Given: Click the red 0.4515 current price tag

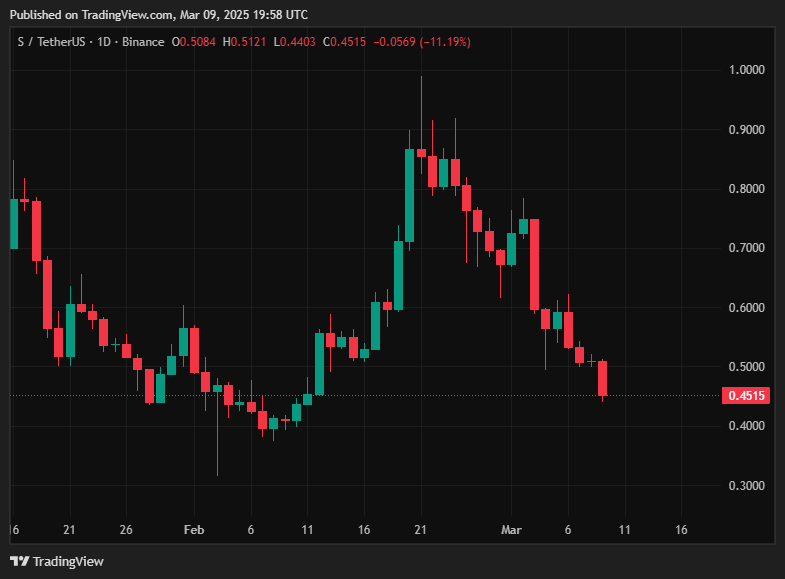Looking at the screenshot, I should [x=747, y=396].
